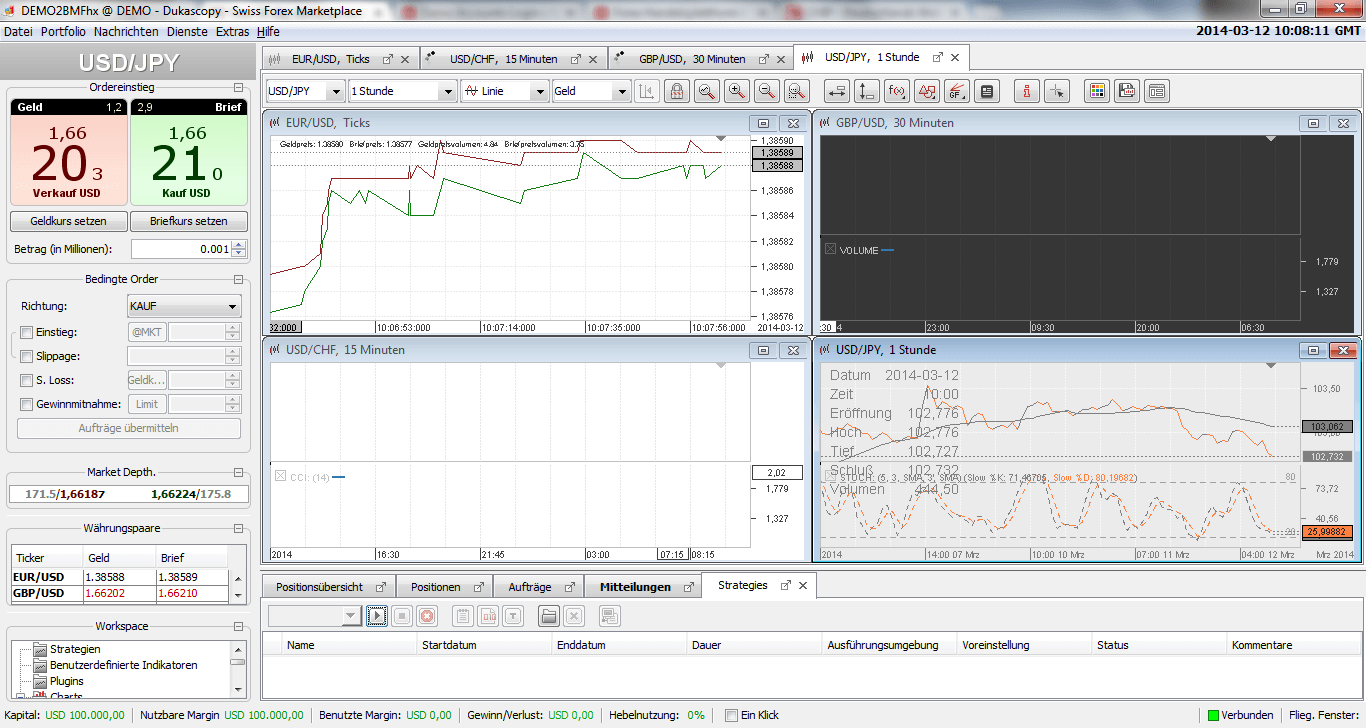Click the run strategy play button

[376, 616]
